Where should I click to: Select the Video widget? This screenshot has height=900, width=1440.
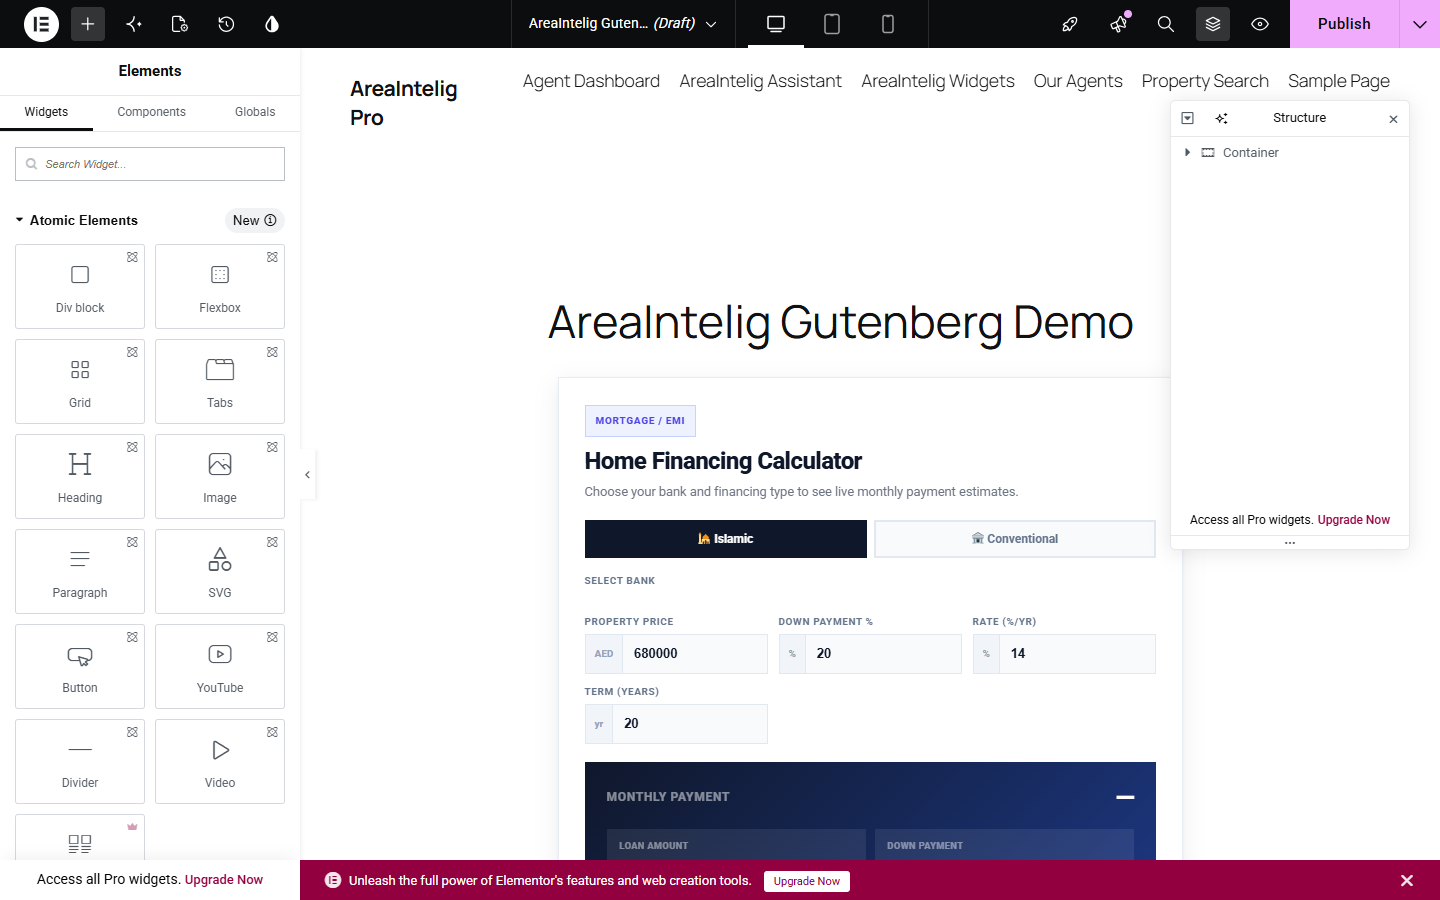[220, 761]
